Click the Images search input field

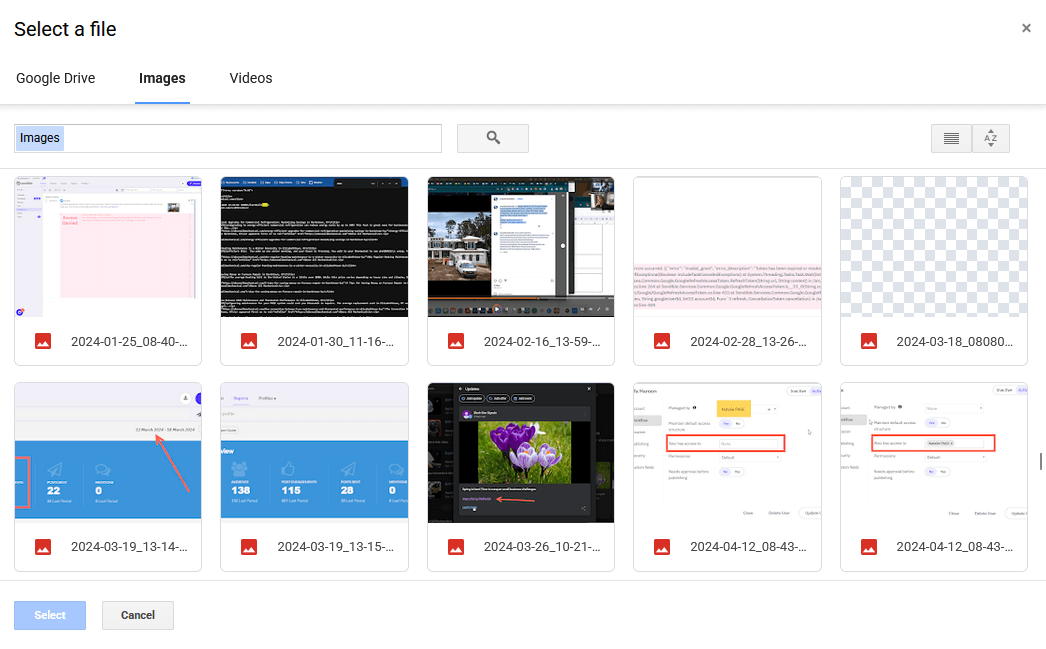228,138
